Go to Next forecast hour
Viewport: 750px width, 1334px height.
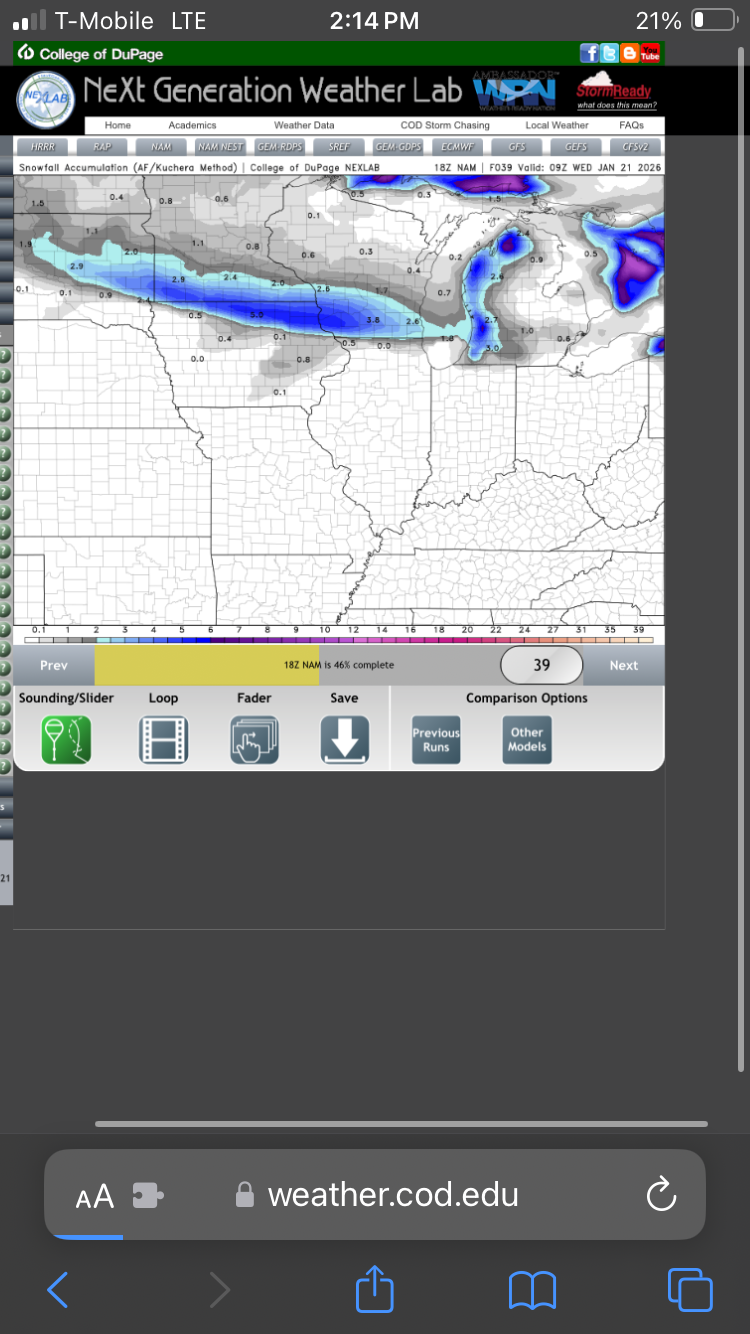coord(623,665)
